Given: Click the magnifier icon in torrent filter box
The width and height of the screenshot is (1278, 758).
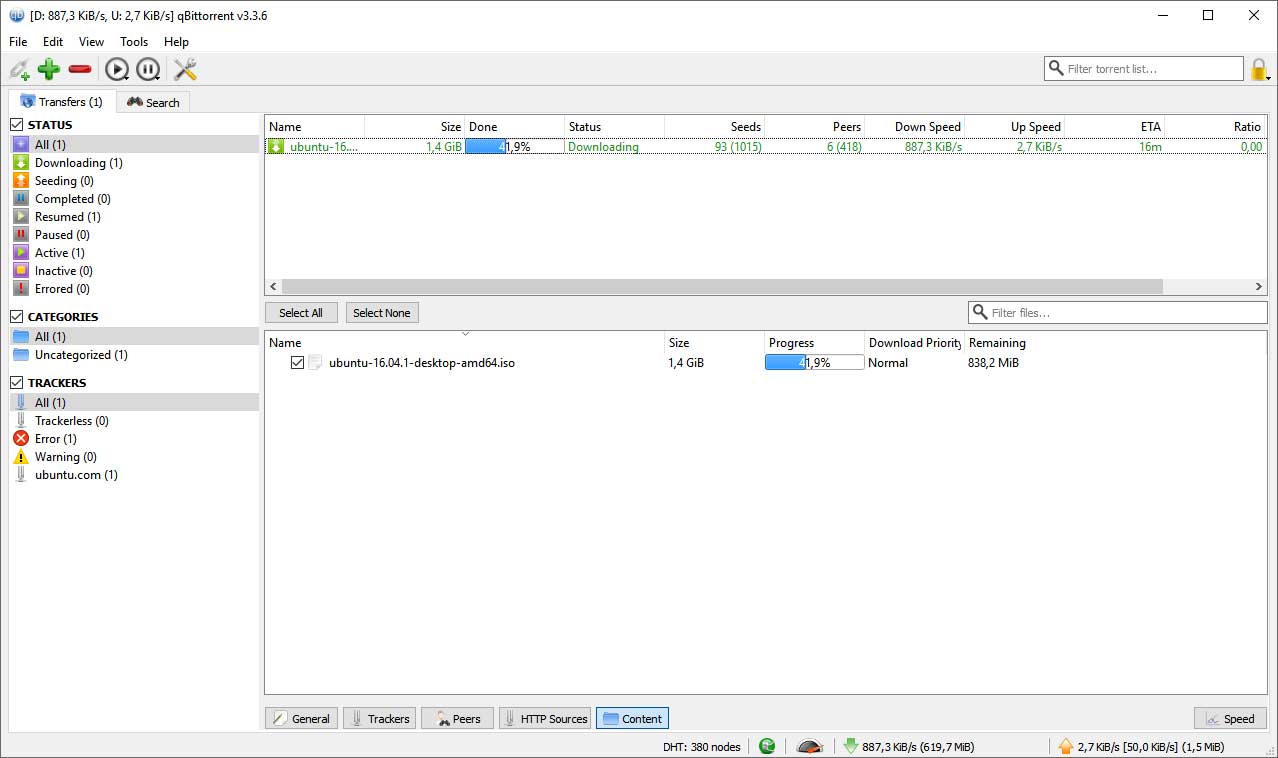Looking at the screenshot, I should (x=1056, y=69).
